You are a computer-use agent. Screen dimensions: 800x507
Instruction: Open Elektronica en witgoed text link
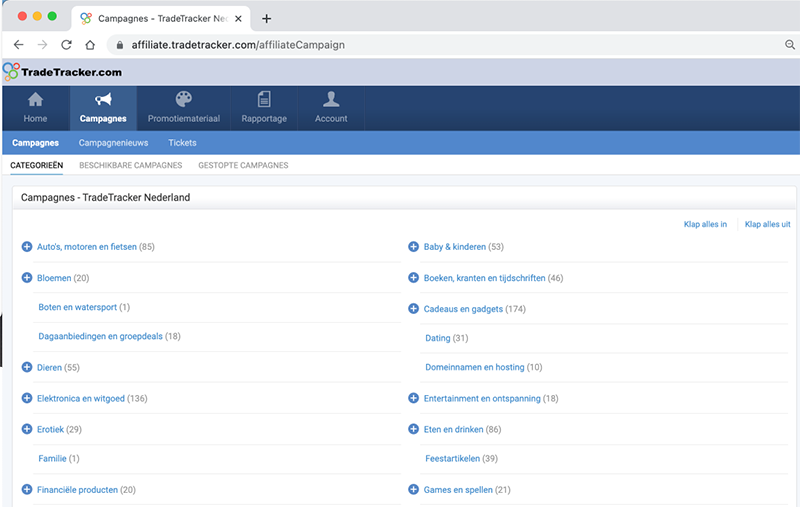[x=81, y=398]
